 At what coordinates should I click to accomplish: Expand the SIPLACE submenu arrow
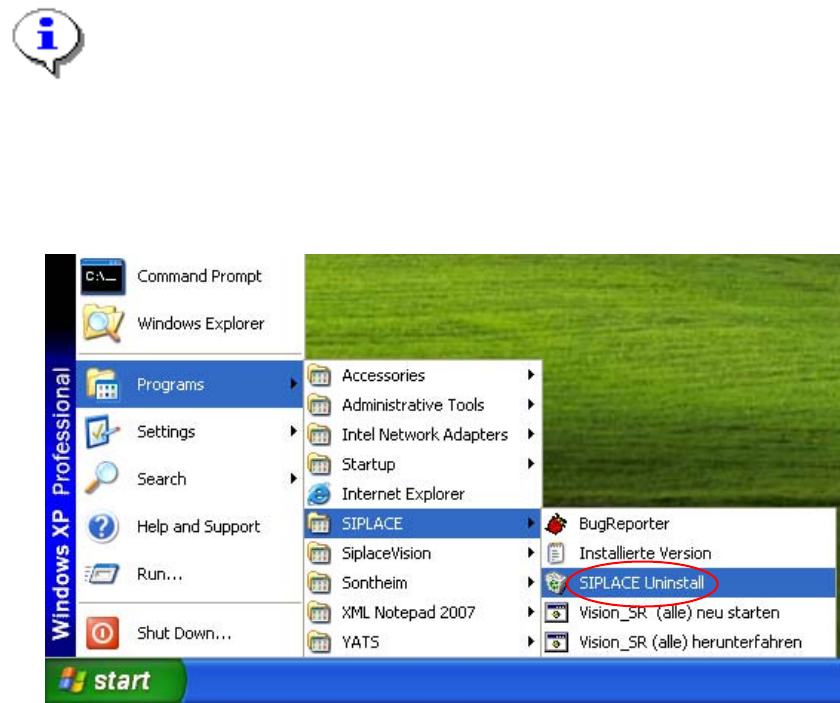point(530,522)
